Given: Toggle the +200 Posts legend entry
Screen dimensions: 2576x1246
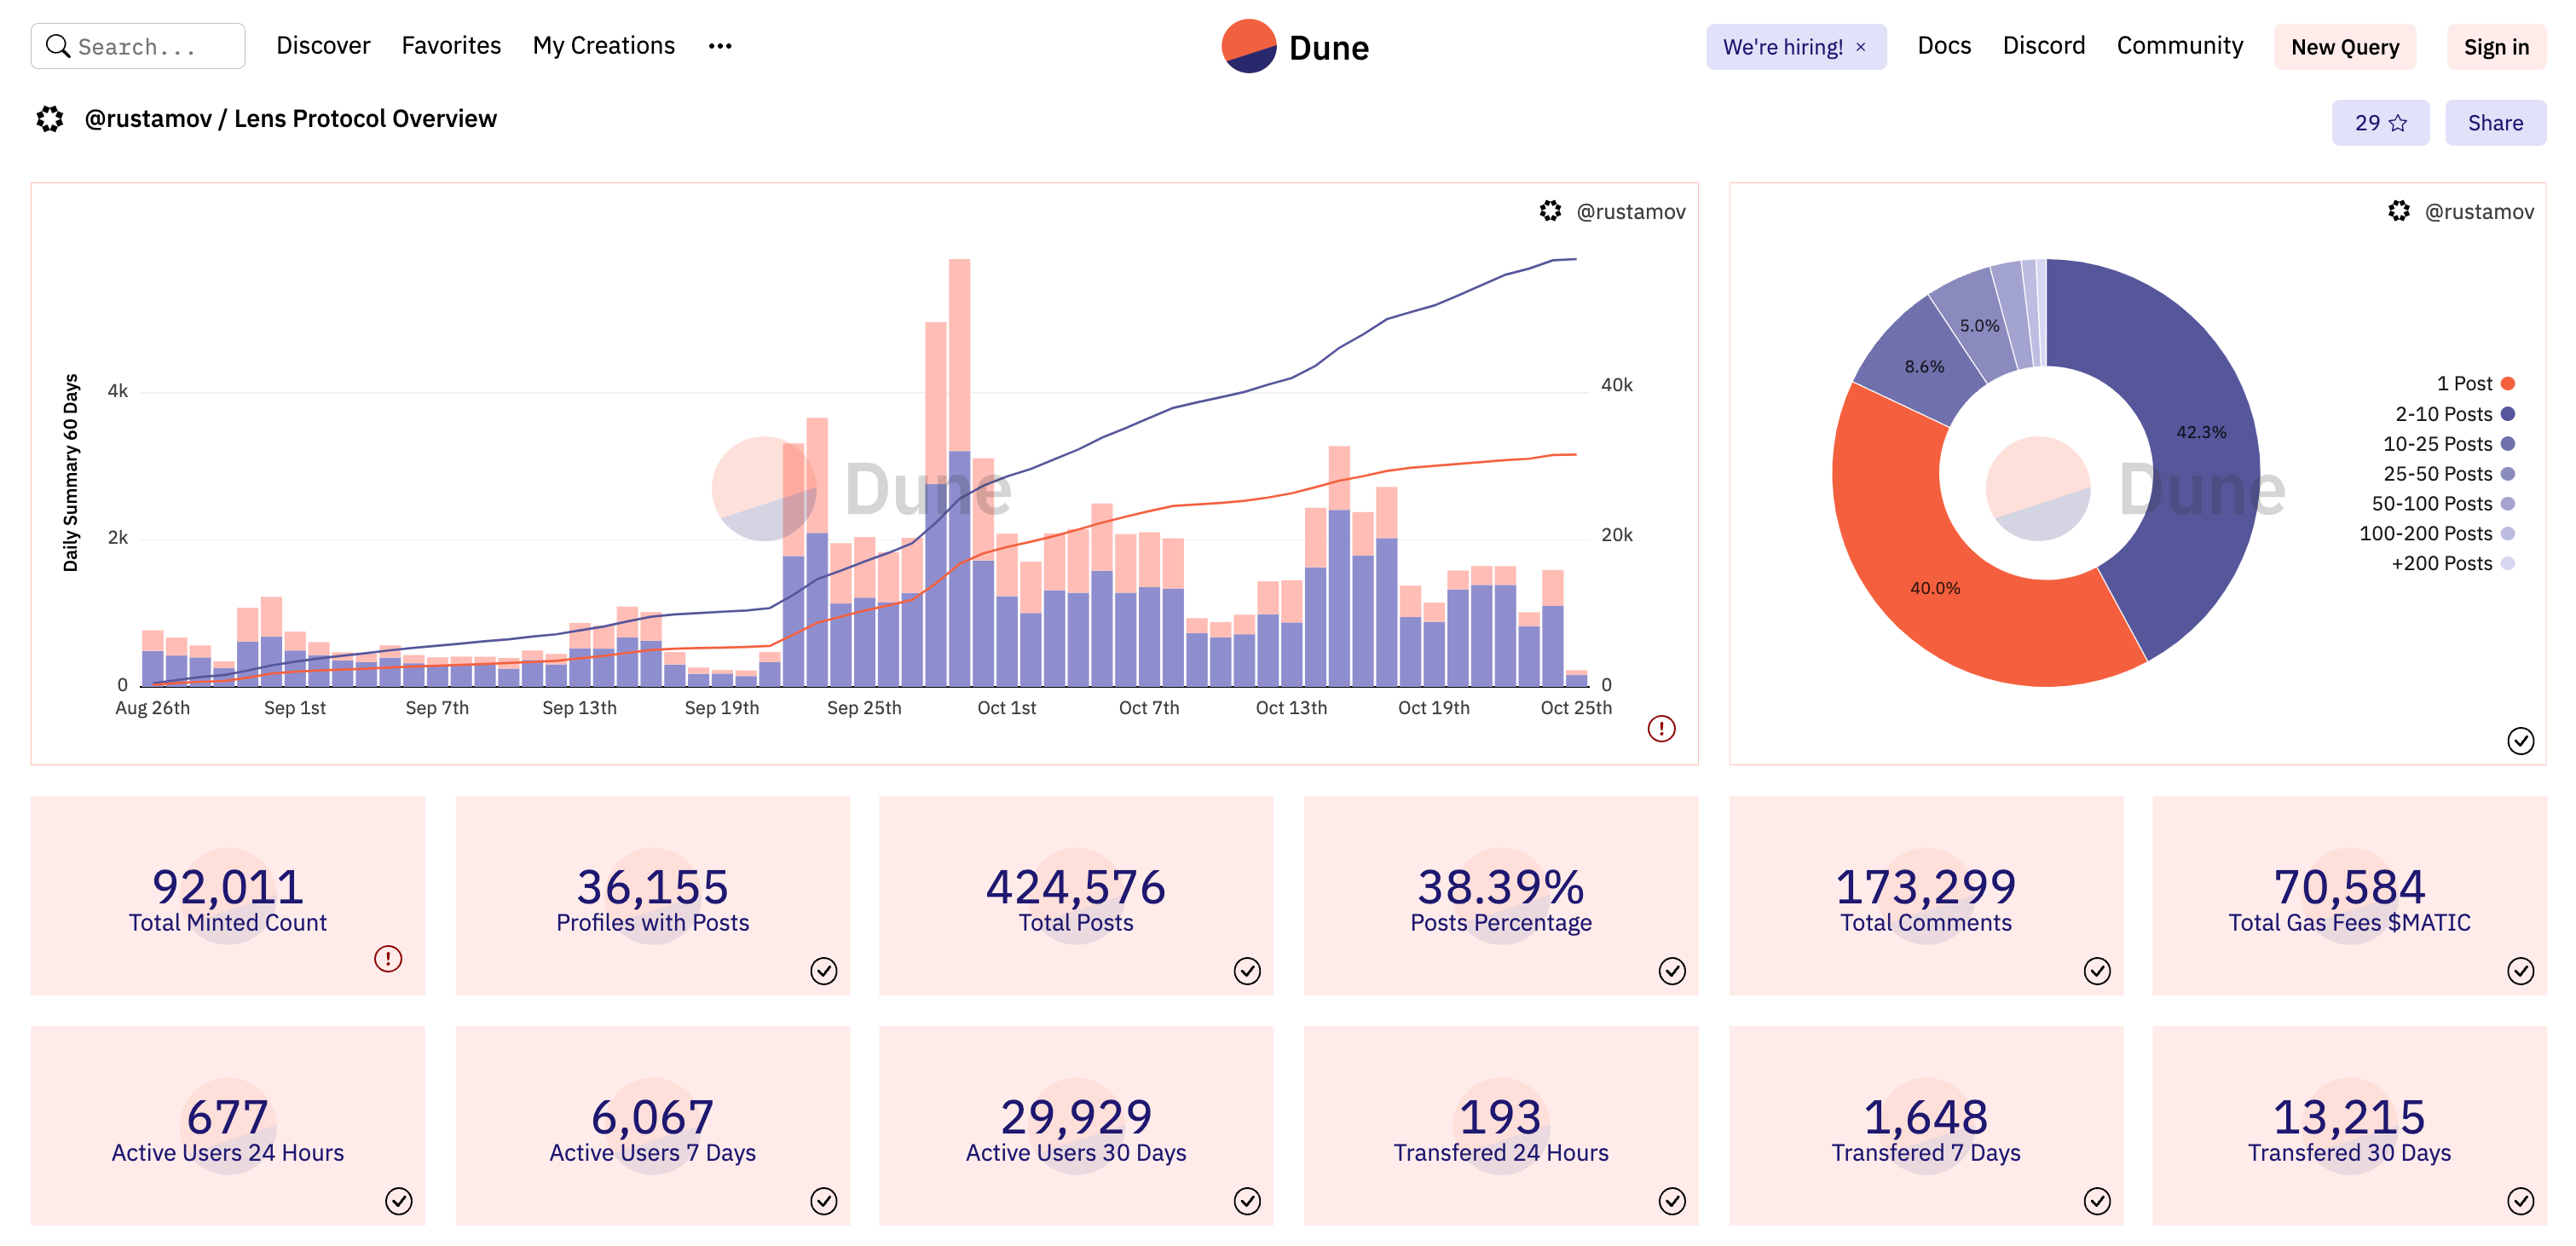Looking at the screenshot, I should 2452,563.
